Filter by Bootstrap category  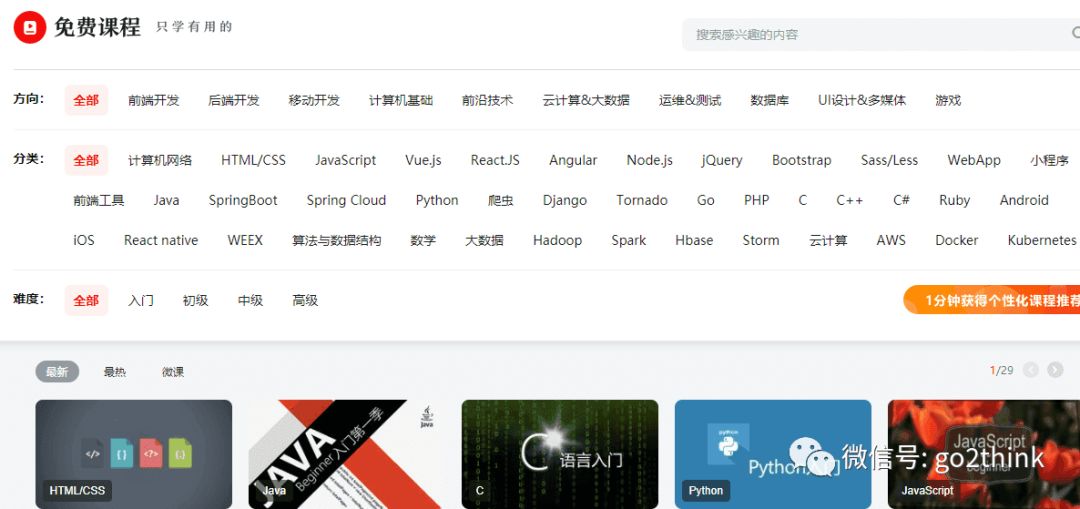click(x=802, y=160)
